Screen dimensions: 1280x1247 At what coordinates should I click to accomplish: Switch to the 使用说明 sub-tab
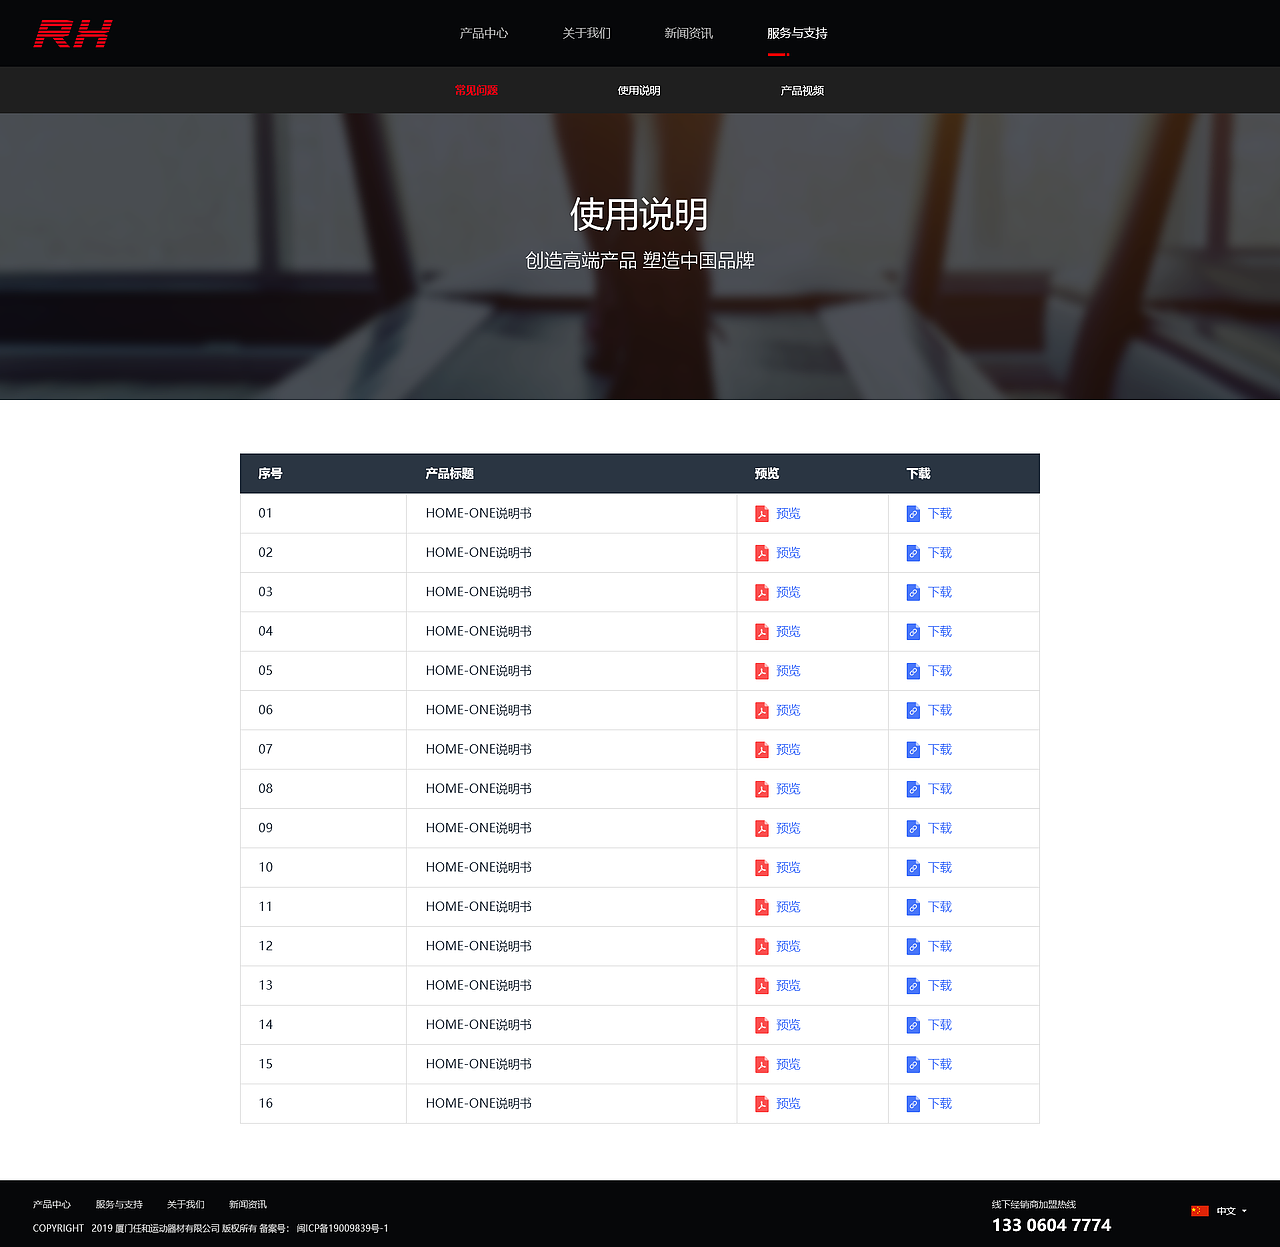(x=639, y=90)
